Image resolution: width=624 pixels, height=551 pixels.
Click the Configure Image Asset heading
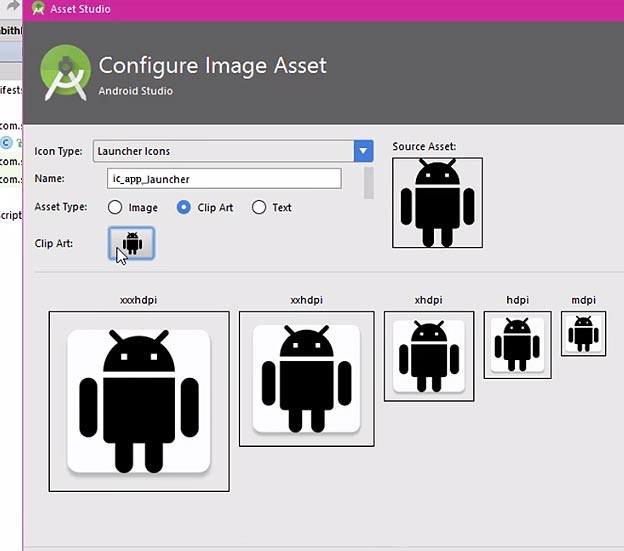[213, 66]
